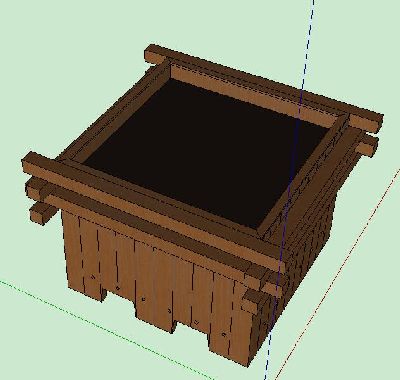400x380 pixels.
Task: Select the long rear top beam
Action: tap(264, 86)
